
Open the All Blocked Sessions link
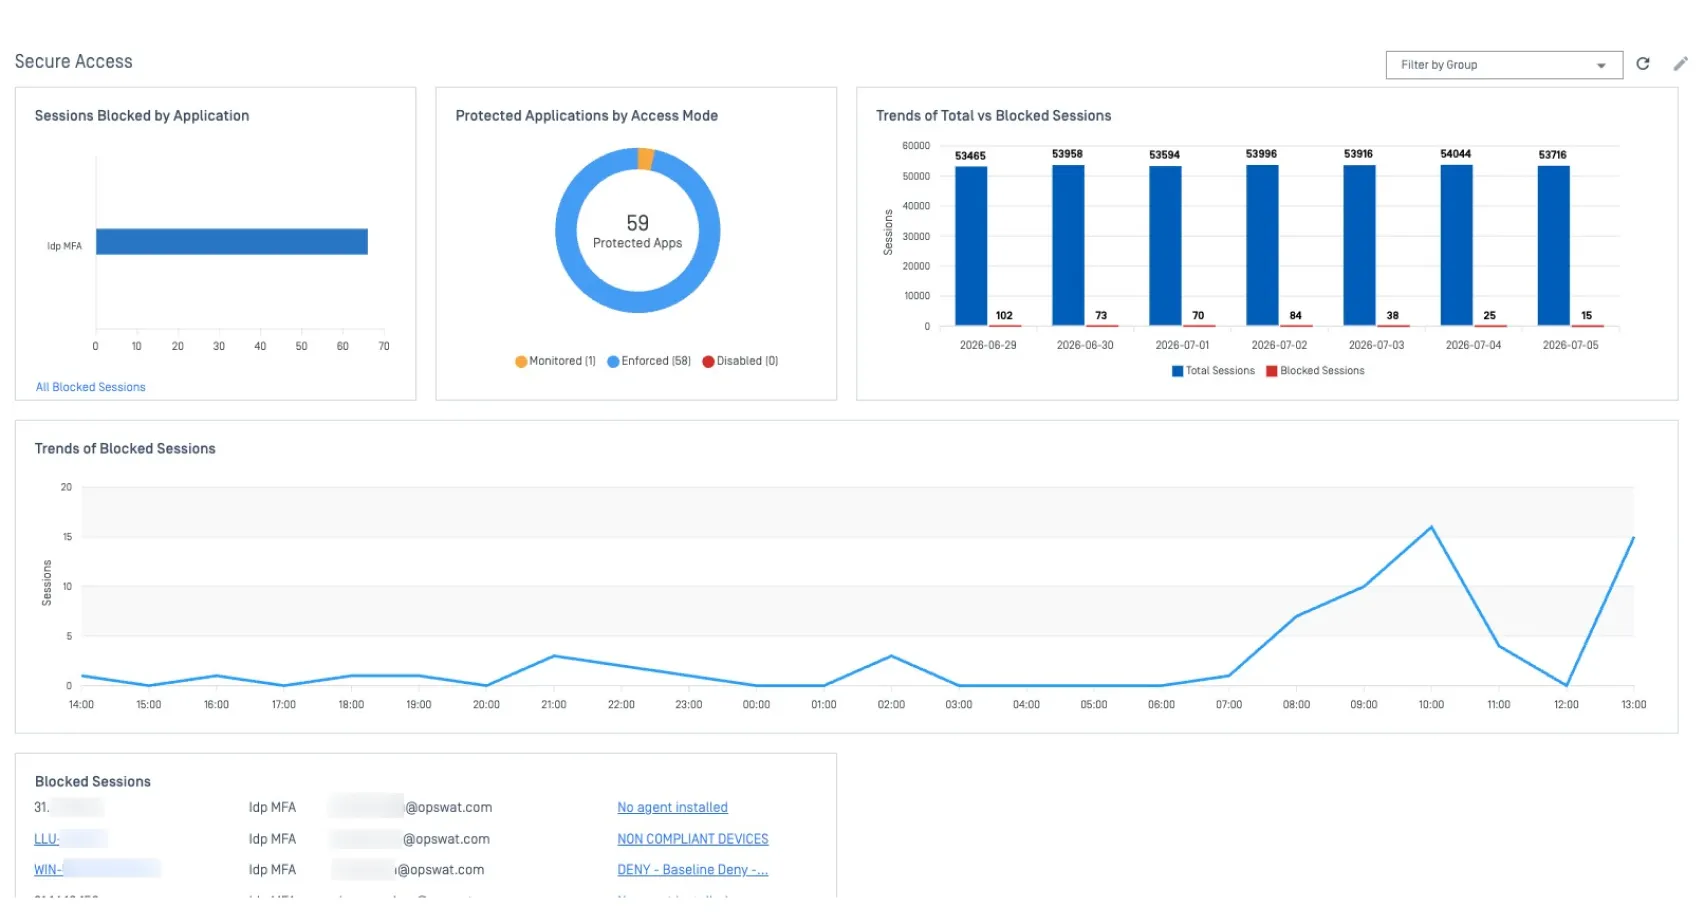click(x=91, y=387)
